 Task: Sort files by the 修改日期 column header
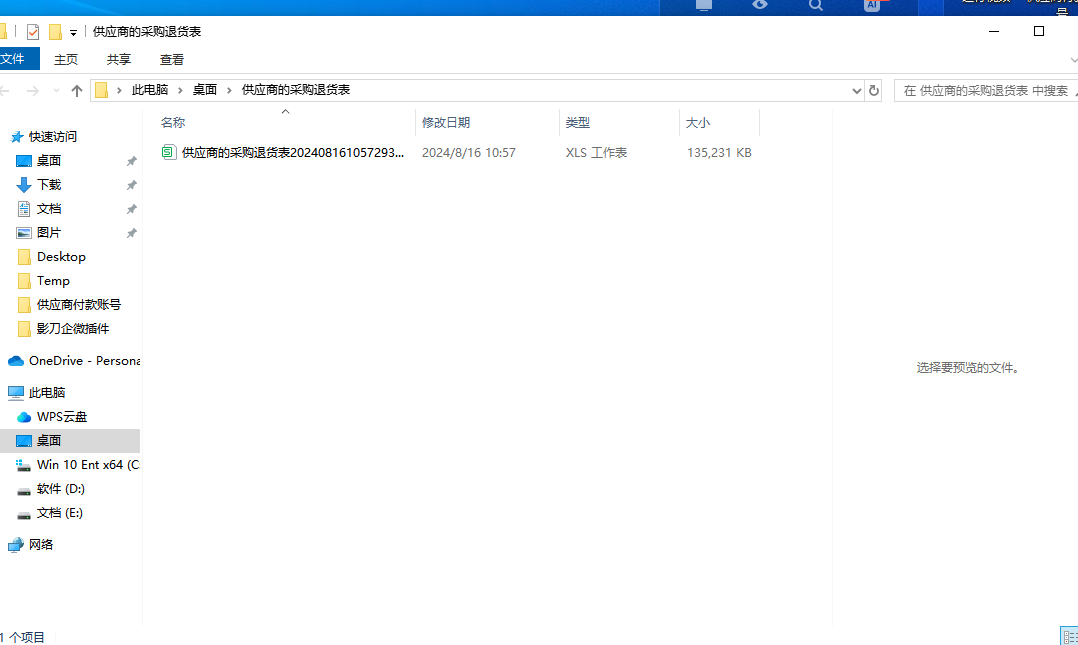(446, 122)
